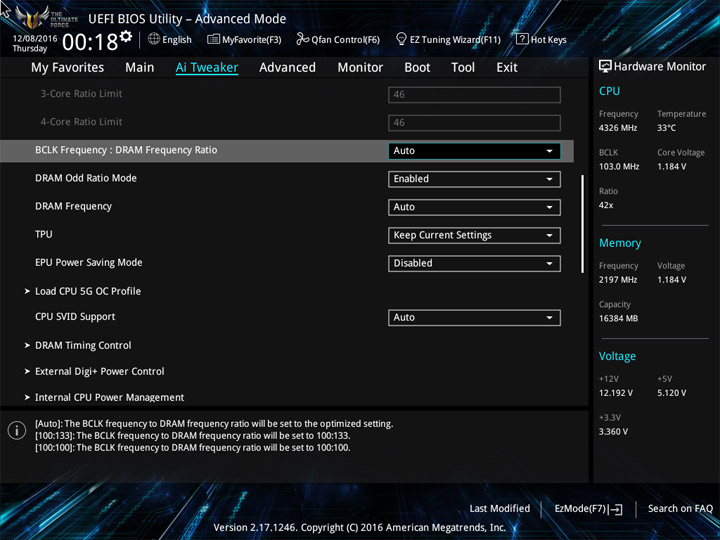Open the CPU SVID Support dropdown

click(474, 318)
